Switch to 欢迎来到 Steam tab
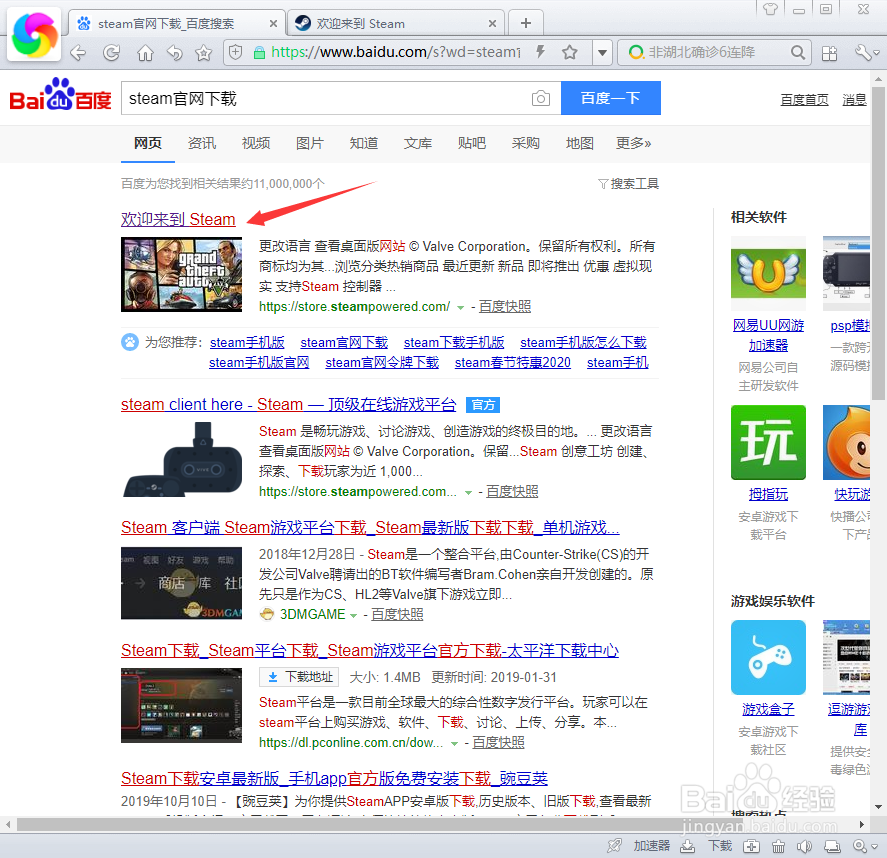887x858 pixels. coord(396,23)
